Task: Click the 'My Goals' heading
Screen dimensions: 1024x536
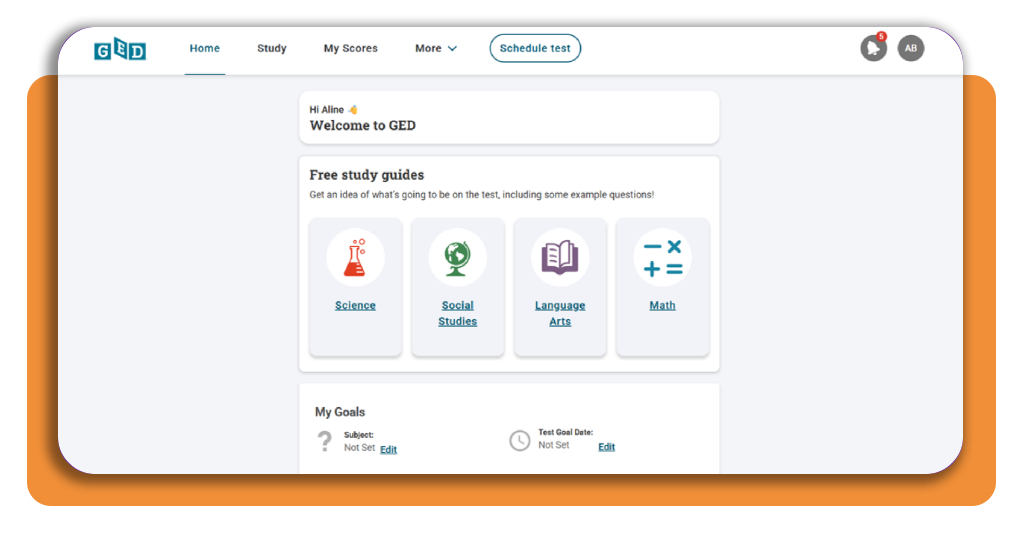Action: coord(340,412)
